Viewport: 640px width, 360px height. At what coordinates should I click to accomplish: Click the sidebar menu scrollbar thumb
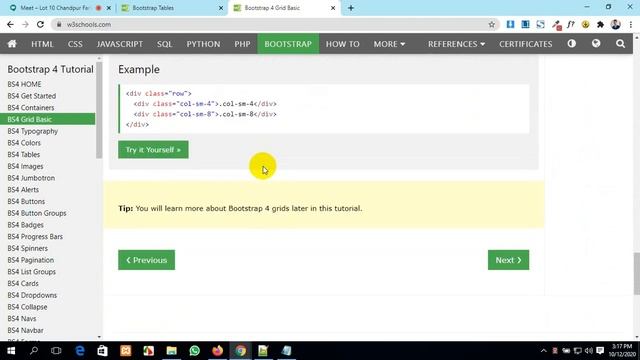(99, 109)
